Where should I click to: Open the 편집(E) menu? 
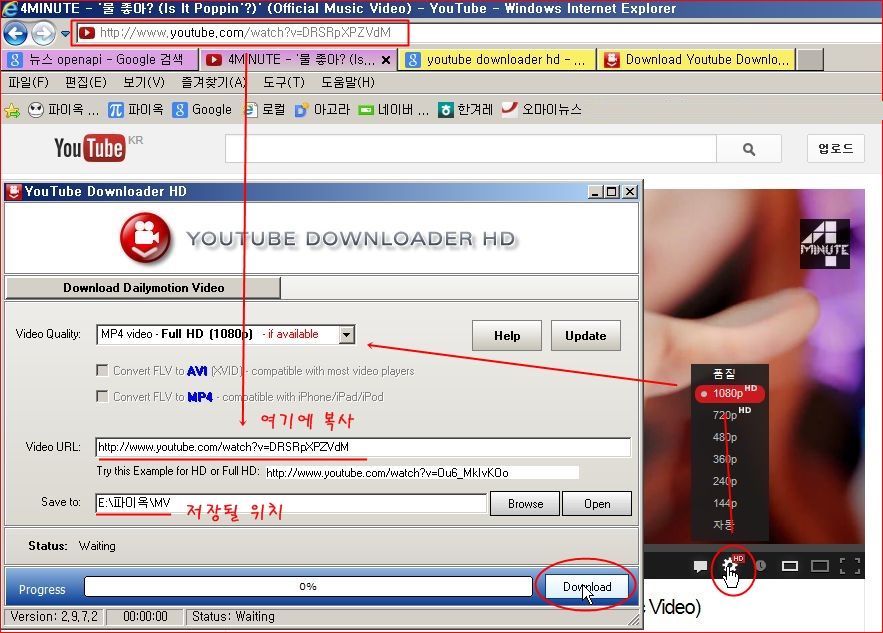click(86, 83)
